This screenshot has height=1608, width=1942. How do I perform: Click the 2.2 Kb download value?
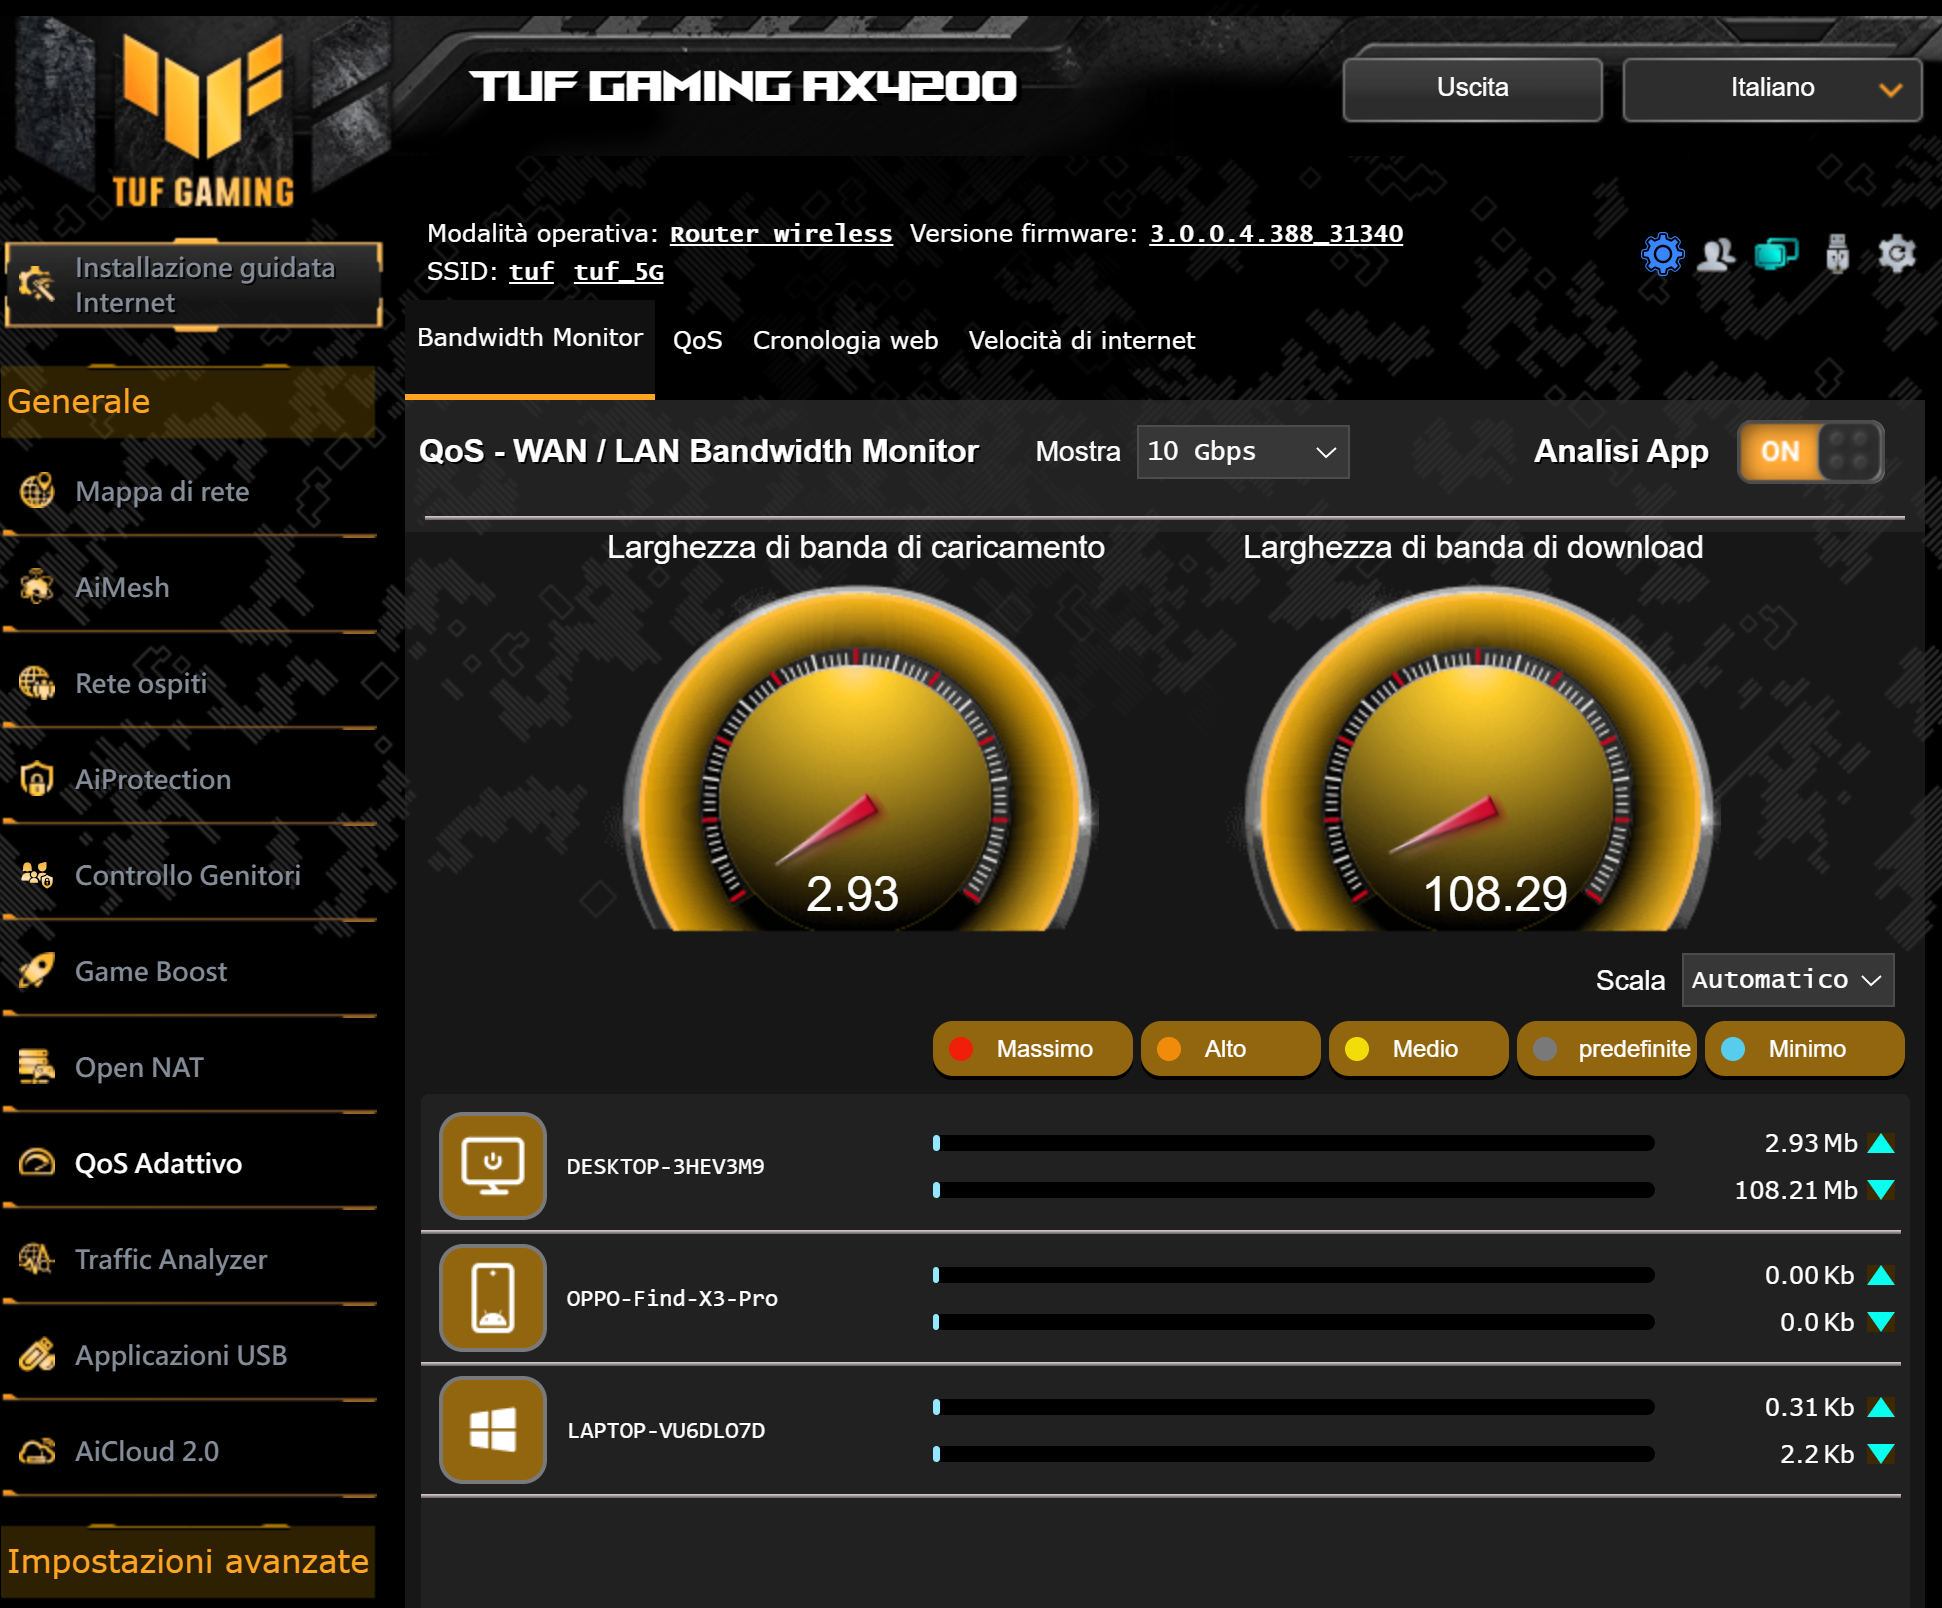click(x=1817, y=1454)
